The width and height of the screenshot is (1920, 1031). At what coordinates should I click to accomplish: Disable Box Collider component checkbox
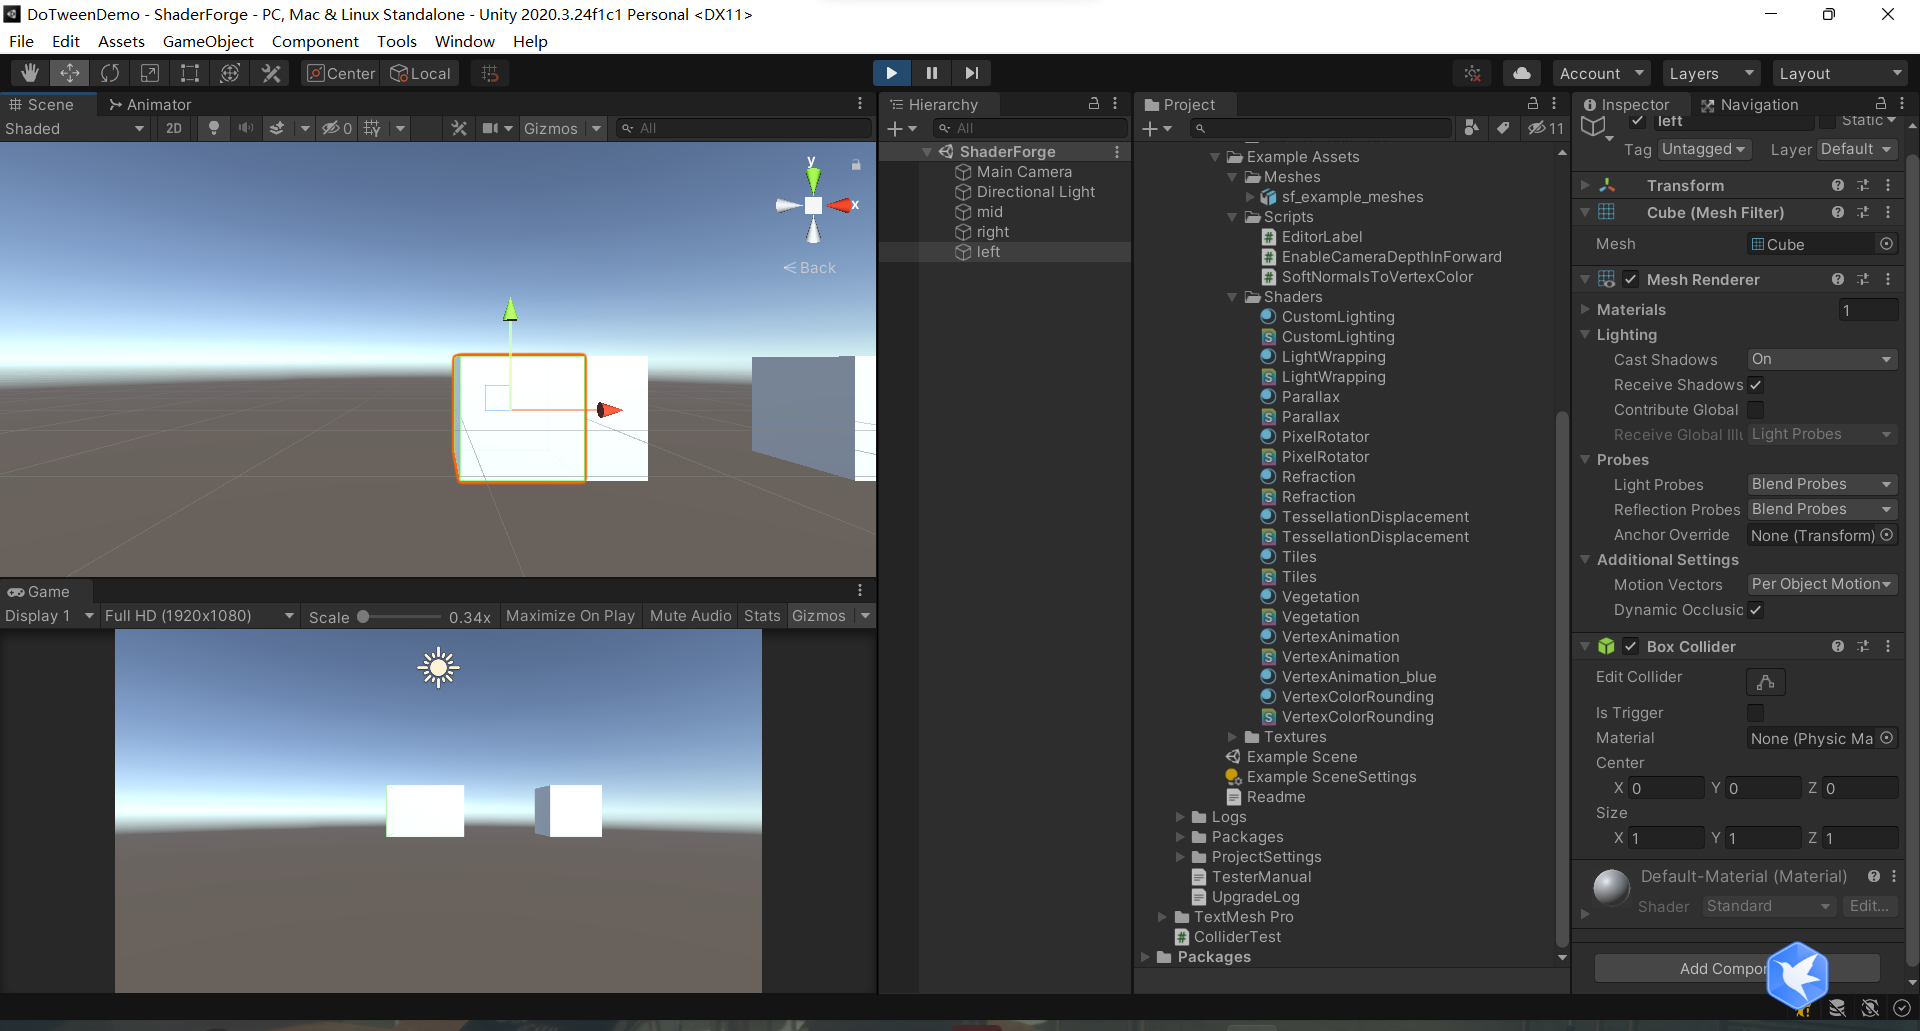coord(1631,646)
